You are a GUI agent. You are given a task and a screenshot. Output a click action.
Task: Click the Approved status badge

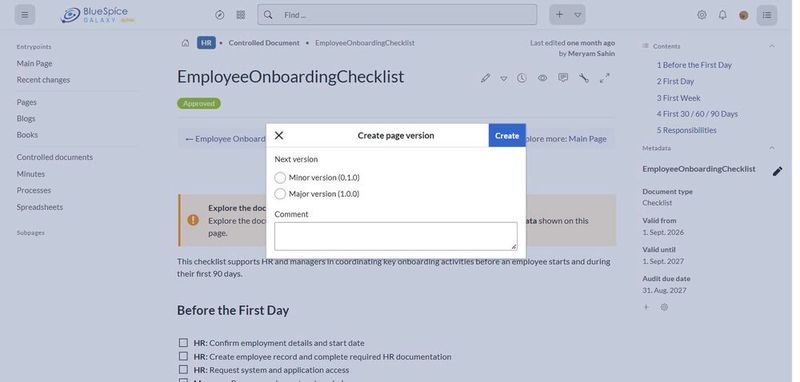tap(199, 104)
